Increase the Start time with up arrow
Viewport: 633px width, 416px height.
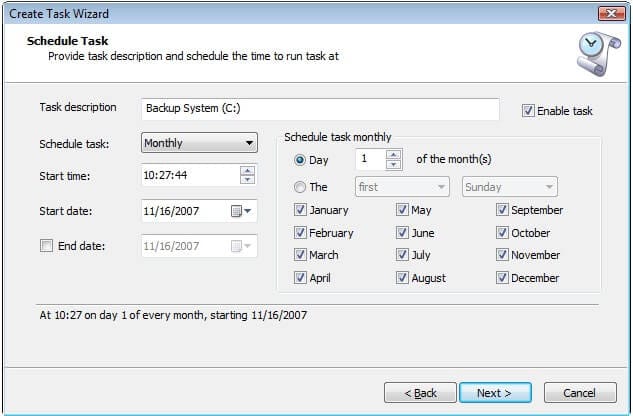(x=247, y=170)
